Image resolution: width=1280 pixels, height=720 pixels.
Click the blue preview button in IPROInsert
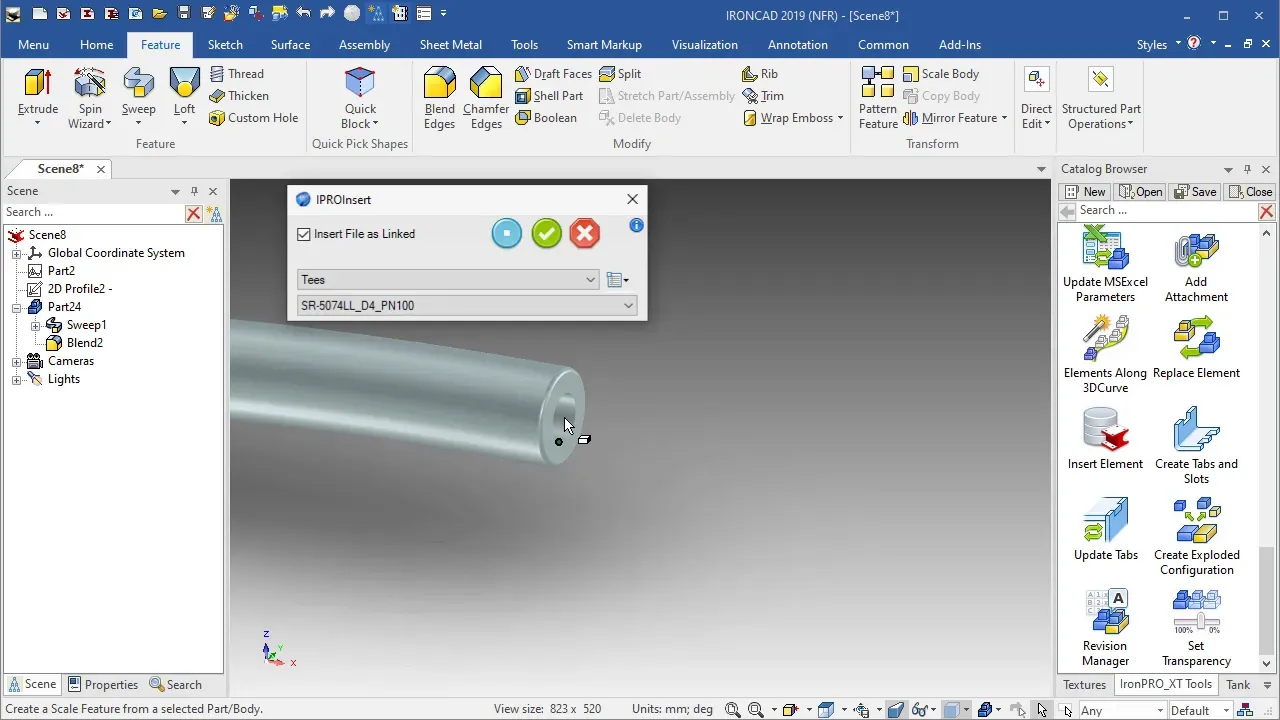point(507,234)
